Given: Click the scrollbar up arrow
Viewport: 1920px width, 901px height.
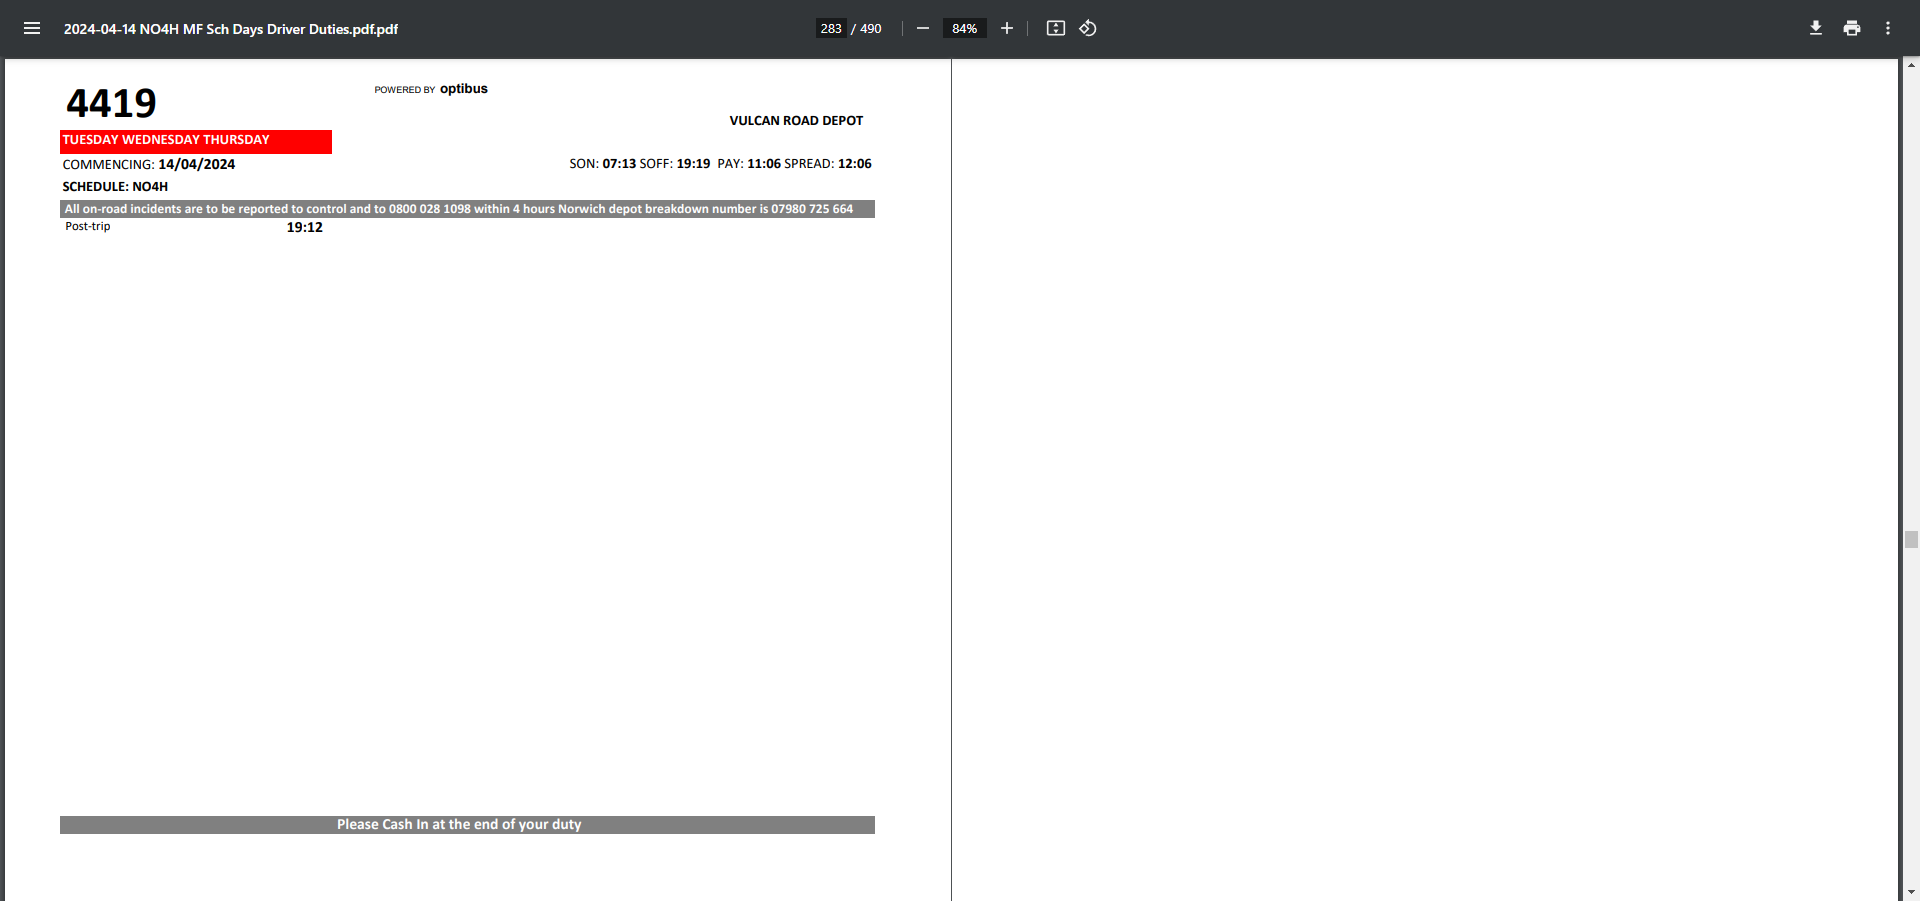Looking at the screenshot, I should tap(1911, 65).
